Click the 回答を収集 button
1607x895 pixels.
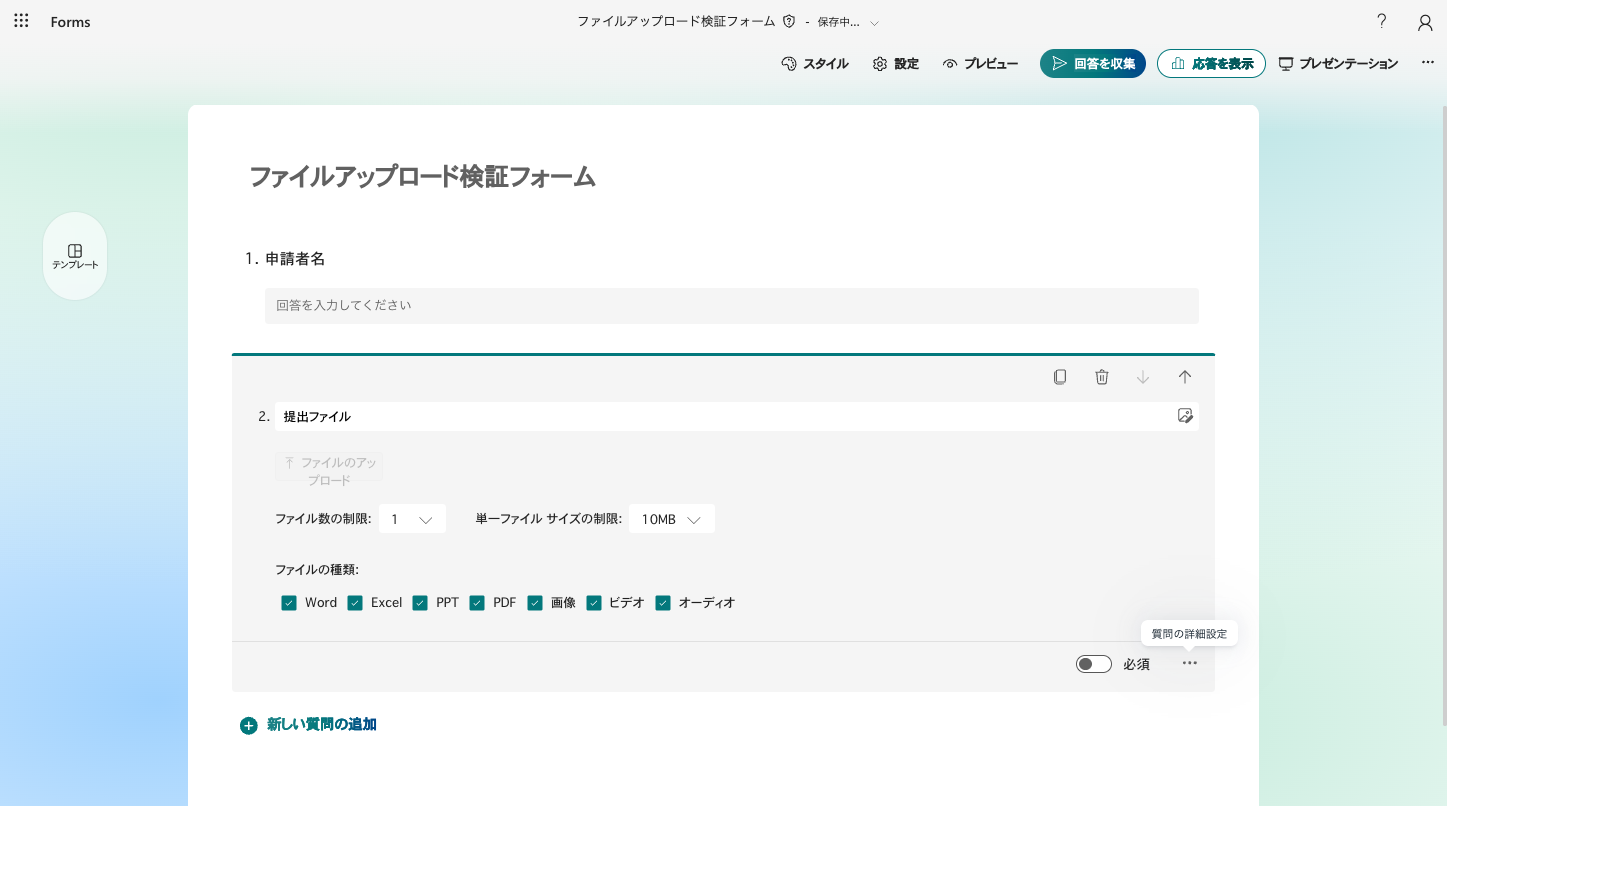[x=1093, y=63]
